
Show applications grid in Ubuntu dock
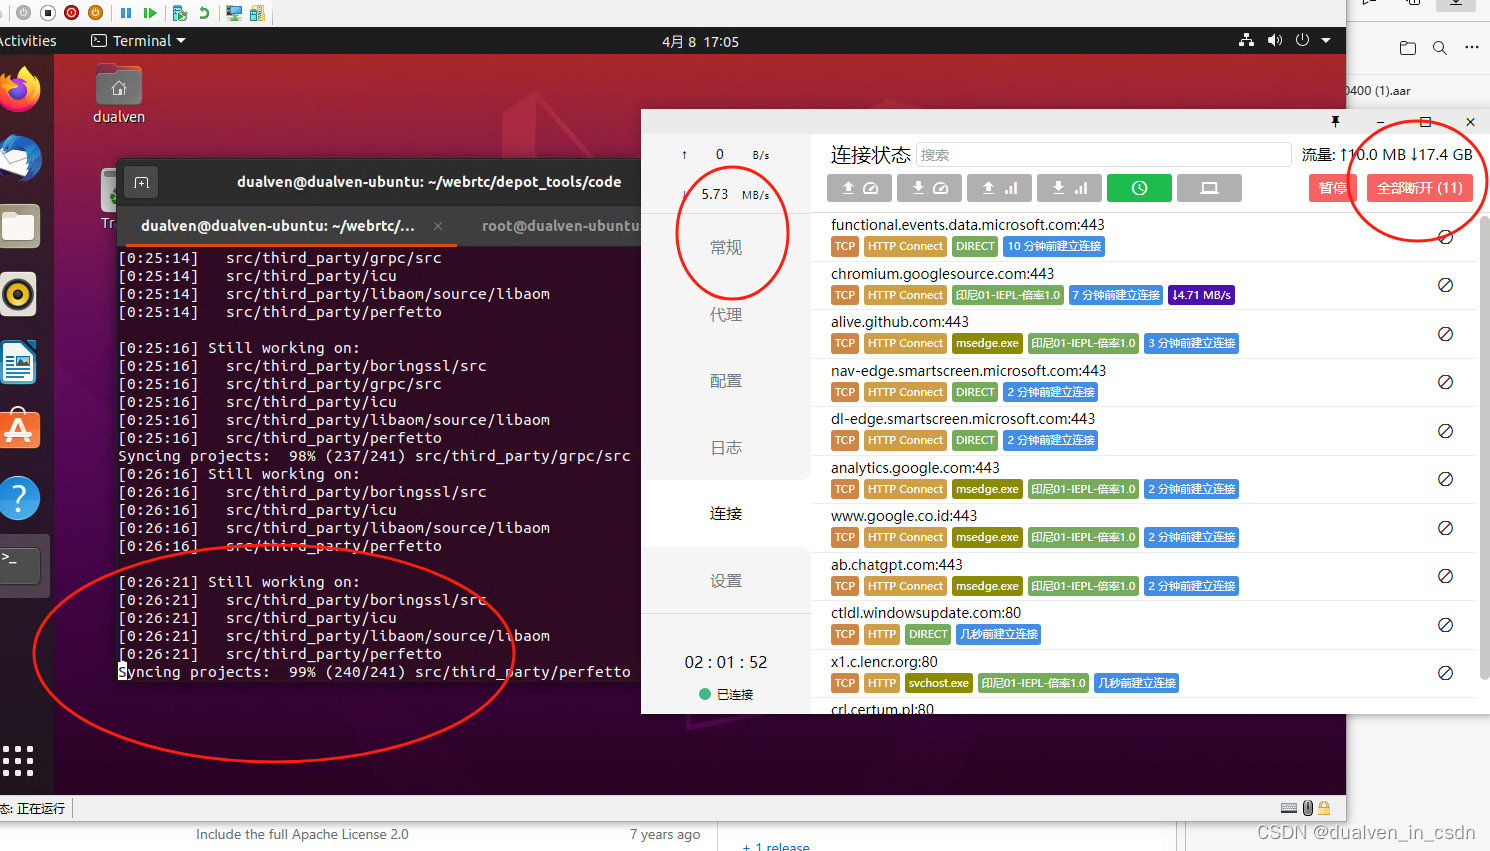(x=18, y=761)
